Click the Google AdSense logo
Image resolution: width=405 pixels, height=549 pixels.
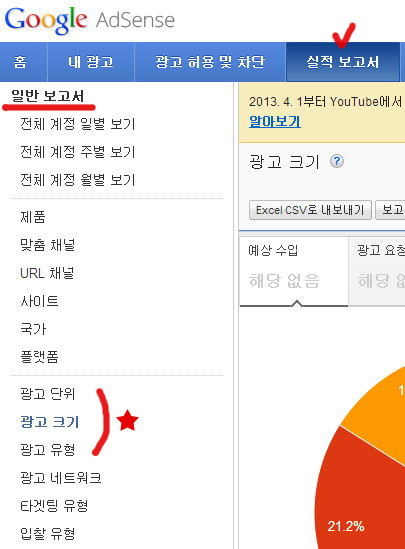point(90,20)
